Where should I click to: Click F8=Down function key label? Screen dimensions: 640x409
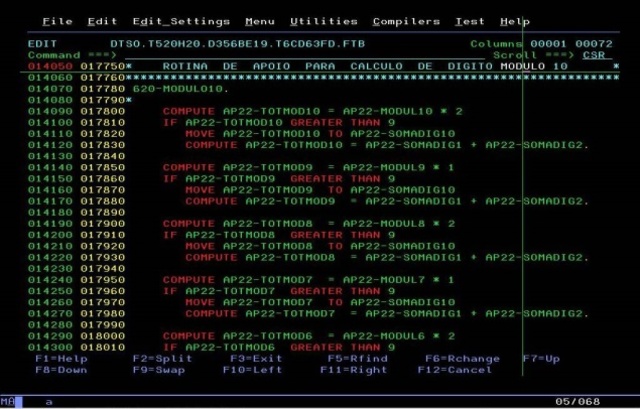[x=61, y=370]
